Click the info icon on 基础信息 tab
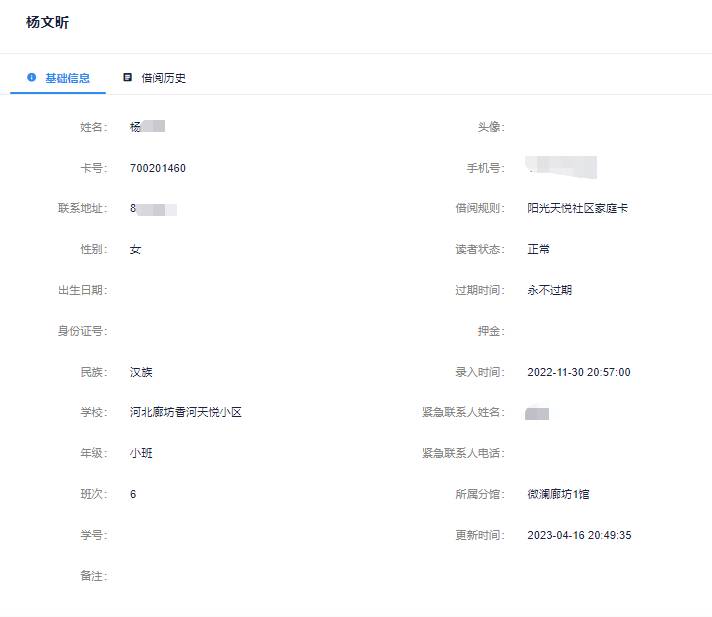 [31, 77]
